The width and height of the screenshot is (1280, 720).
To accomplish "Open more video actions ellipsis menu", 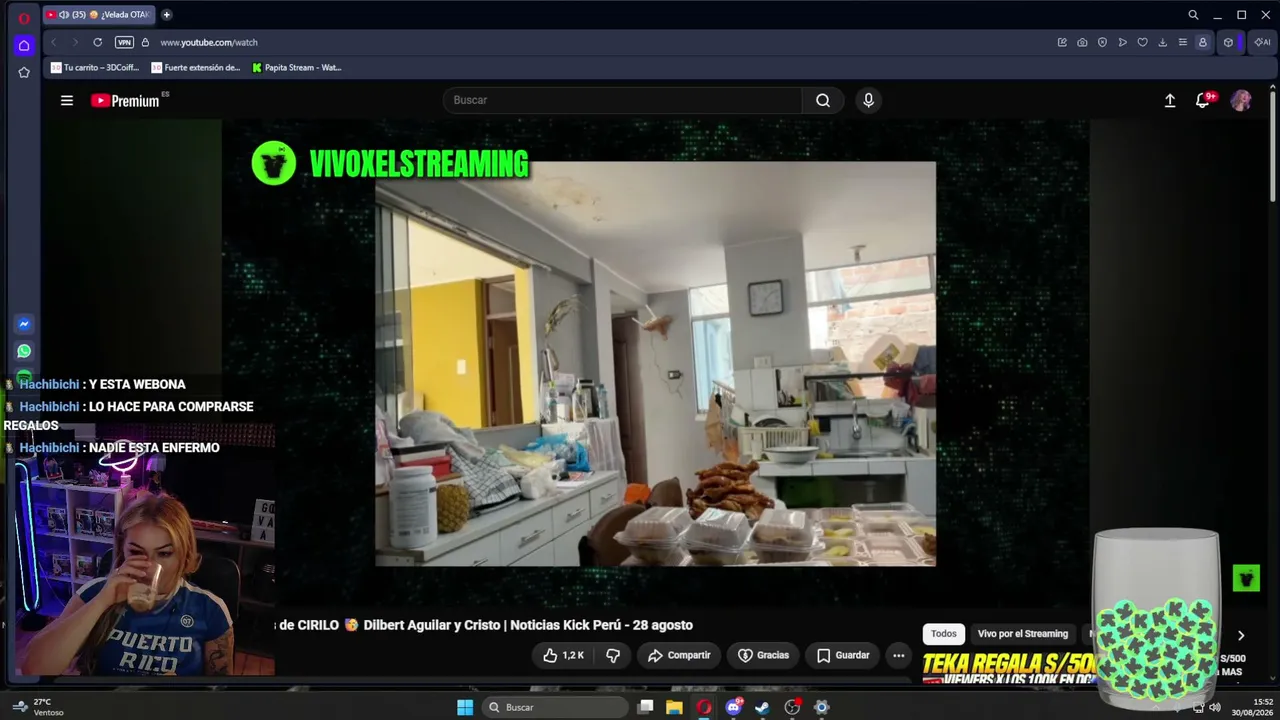I will (x=898, y=655).
